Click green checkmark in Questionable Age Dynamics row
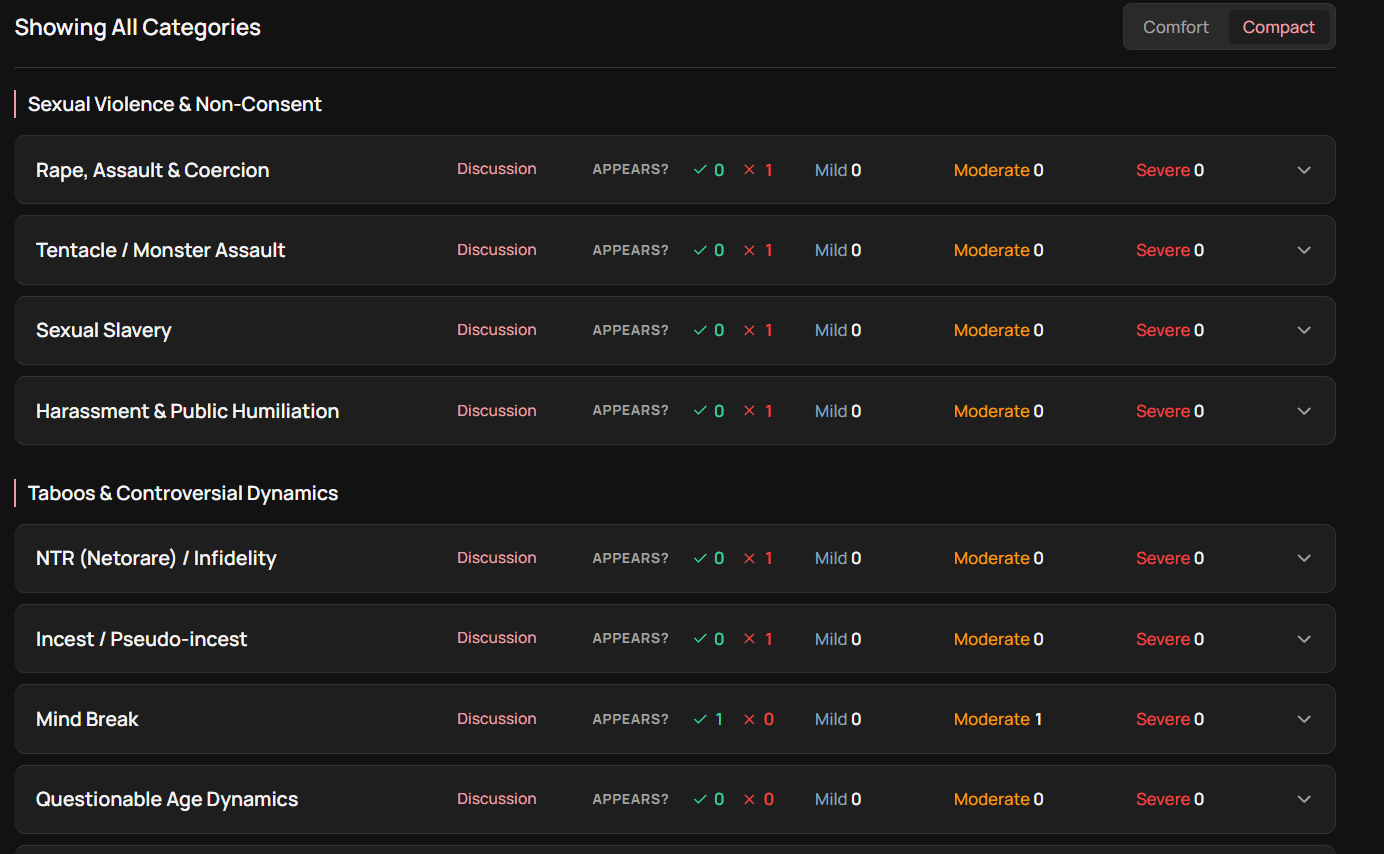1384x854 pixels. point(700,799)
